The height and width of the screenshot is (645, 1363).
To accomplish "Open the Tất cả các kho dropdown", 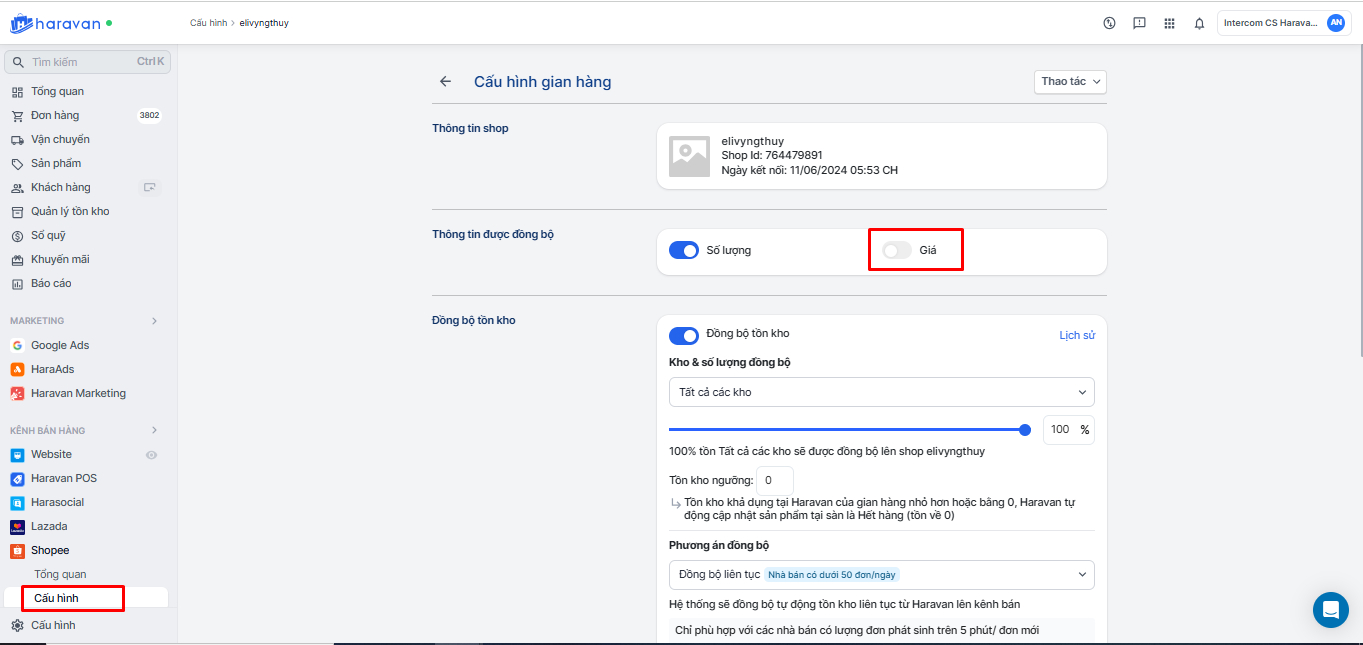I will tap(881, 392).
